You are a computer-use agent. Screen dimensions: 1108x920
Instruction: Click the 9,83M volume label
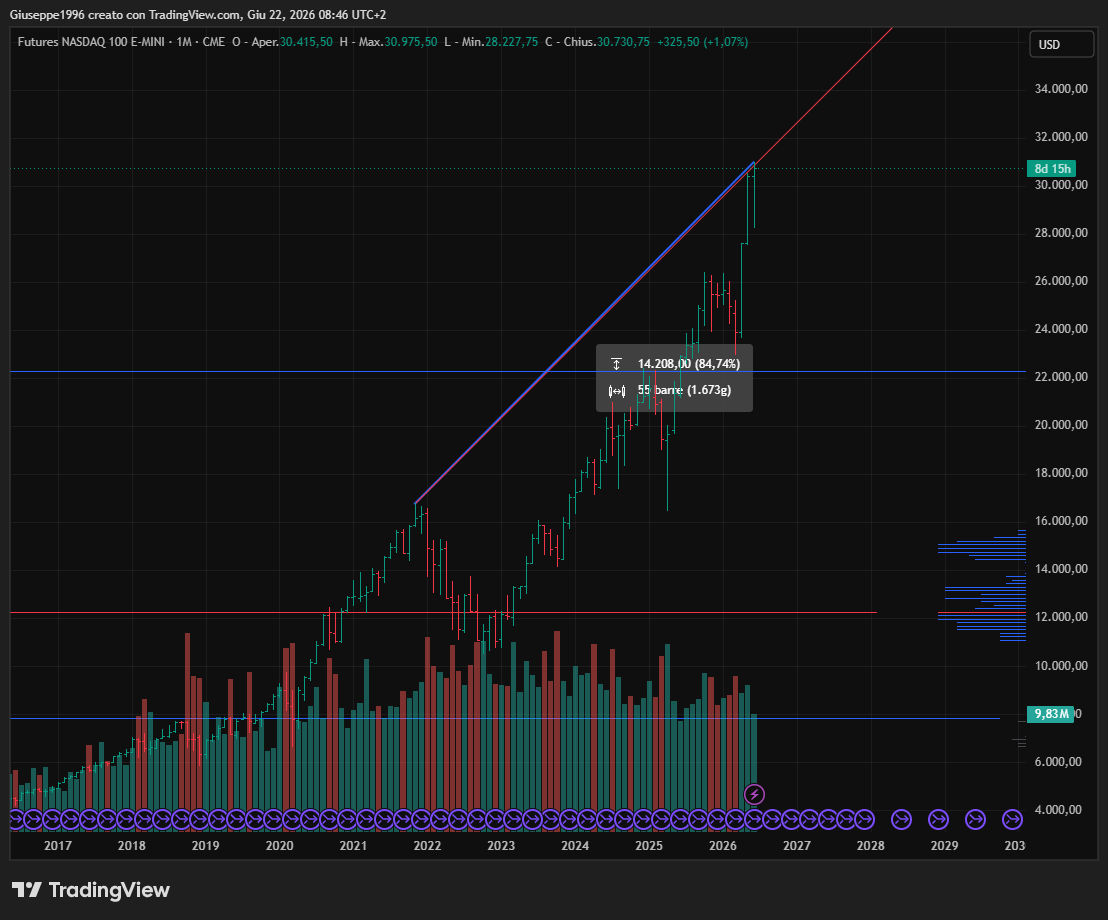[x=1051, y=714]
